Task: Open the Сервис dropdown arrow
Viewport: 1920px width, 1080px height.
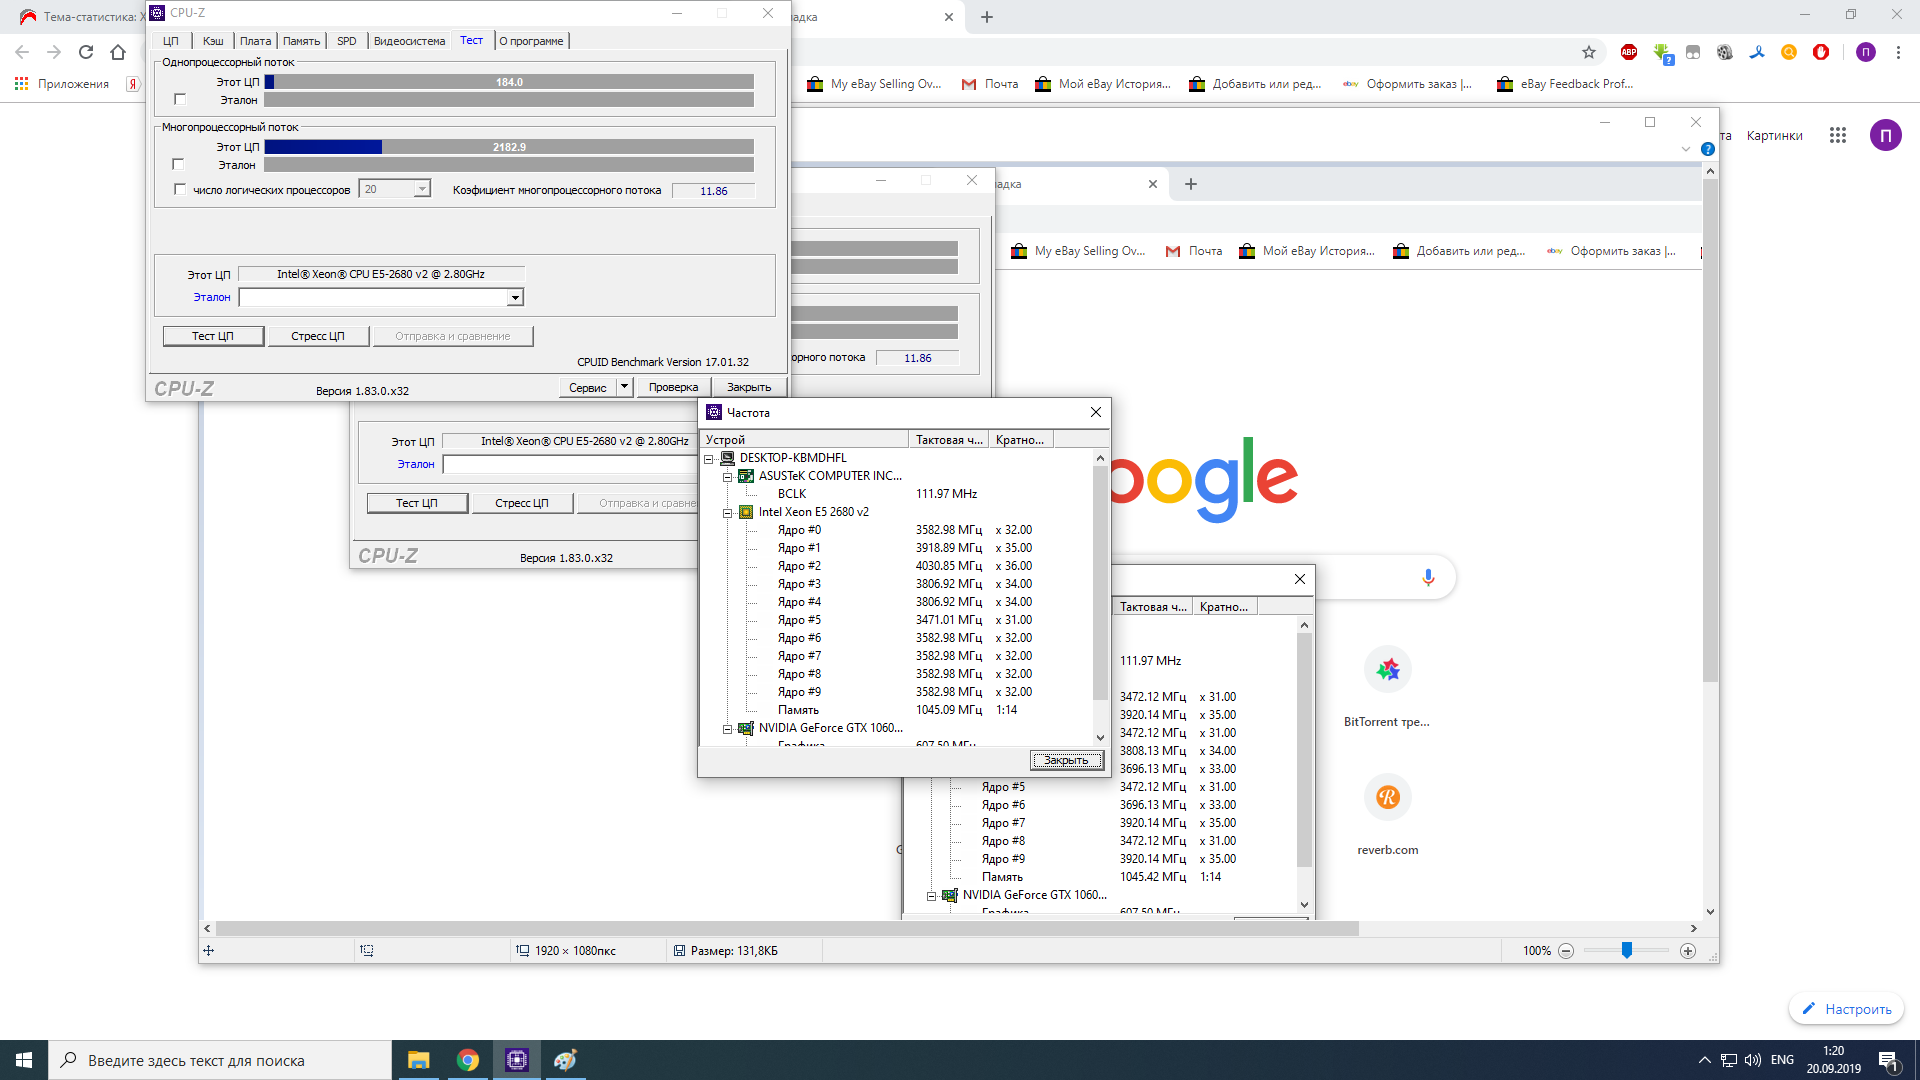Action: 625,387
